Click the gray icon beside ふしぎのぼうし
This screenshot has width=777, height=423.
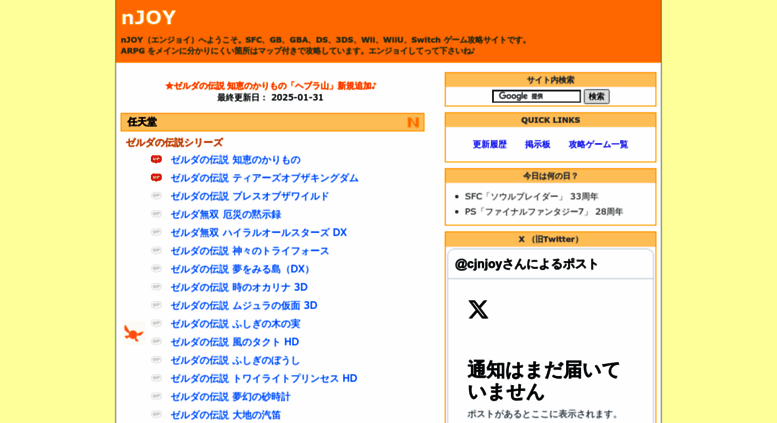(x=156, y=360)
